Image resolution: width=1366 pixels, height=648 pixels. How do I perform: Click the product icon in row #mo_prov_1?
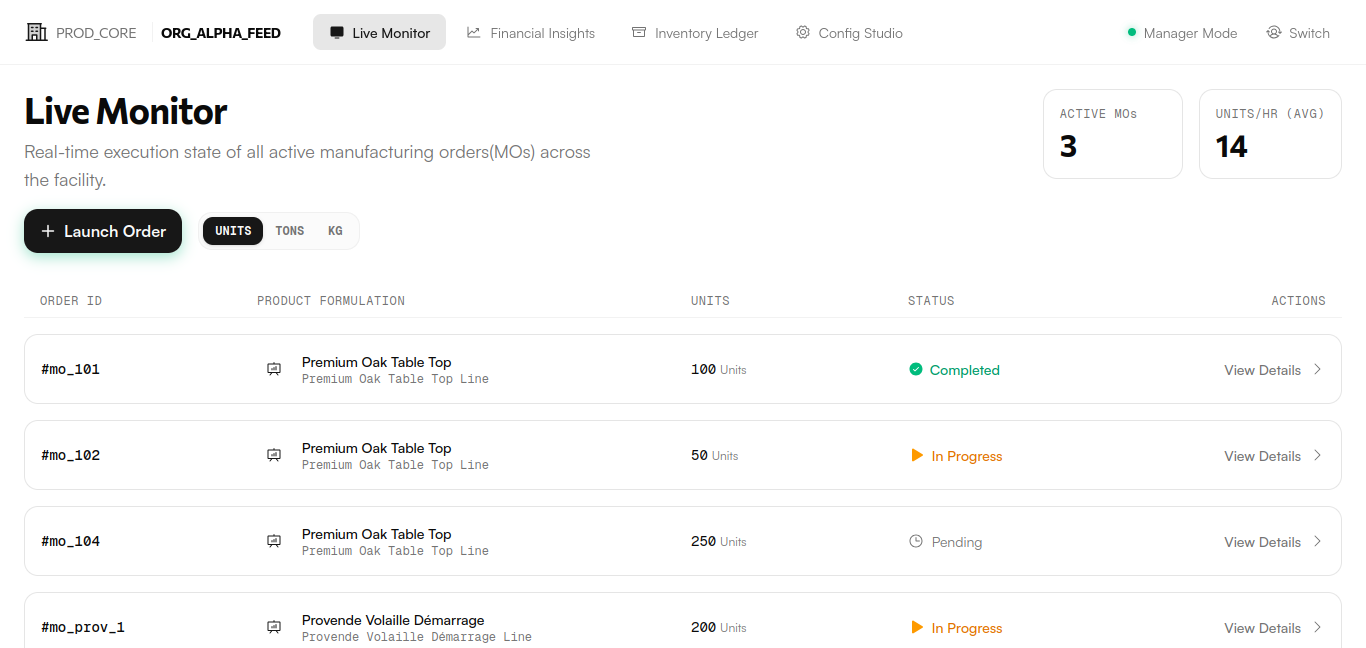274,627
